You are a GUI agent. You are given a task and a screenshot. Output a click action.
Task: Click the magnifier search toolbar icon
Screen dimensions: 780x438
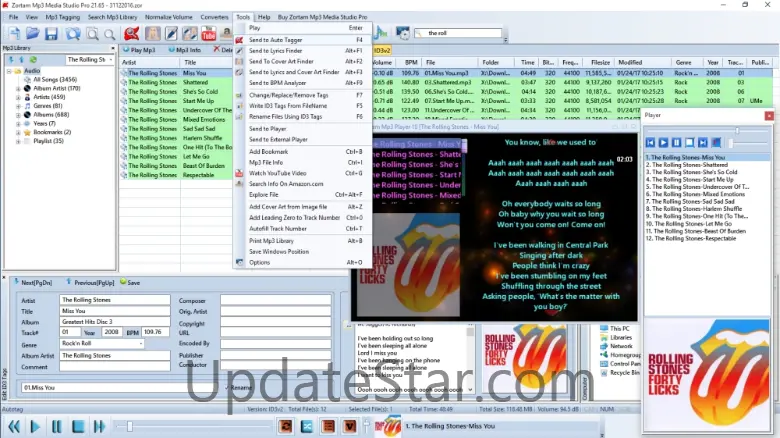(x=110, y=34)
